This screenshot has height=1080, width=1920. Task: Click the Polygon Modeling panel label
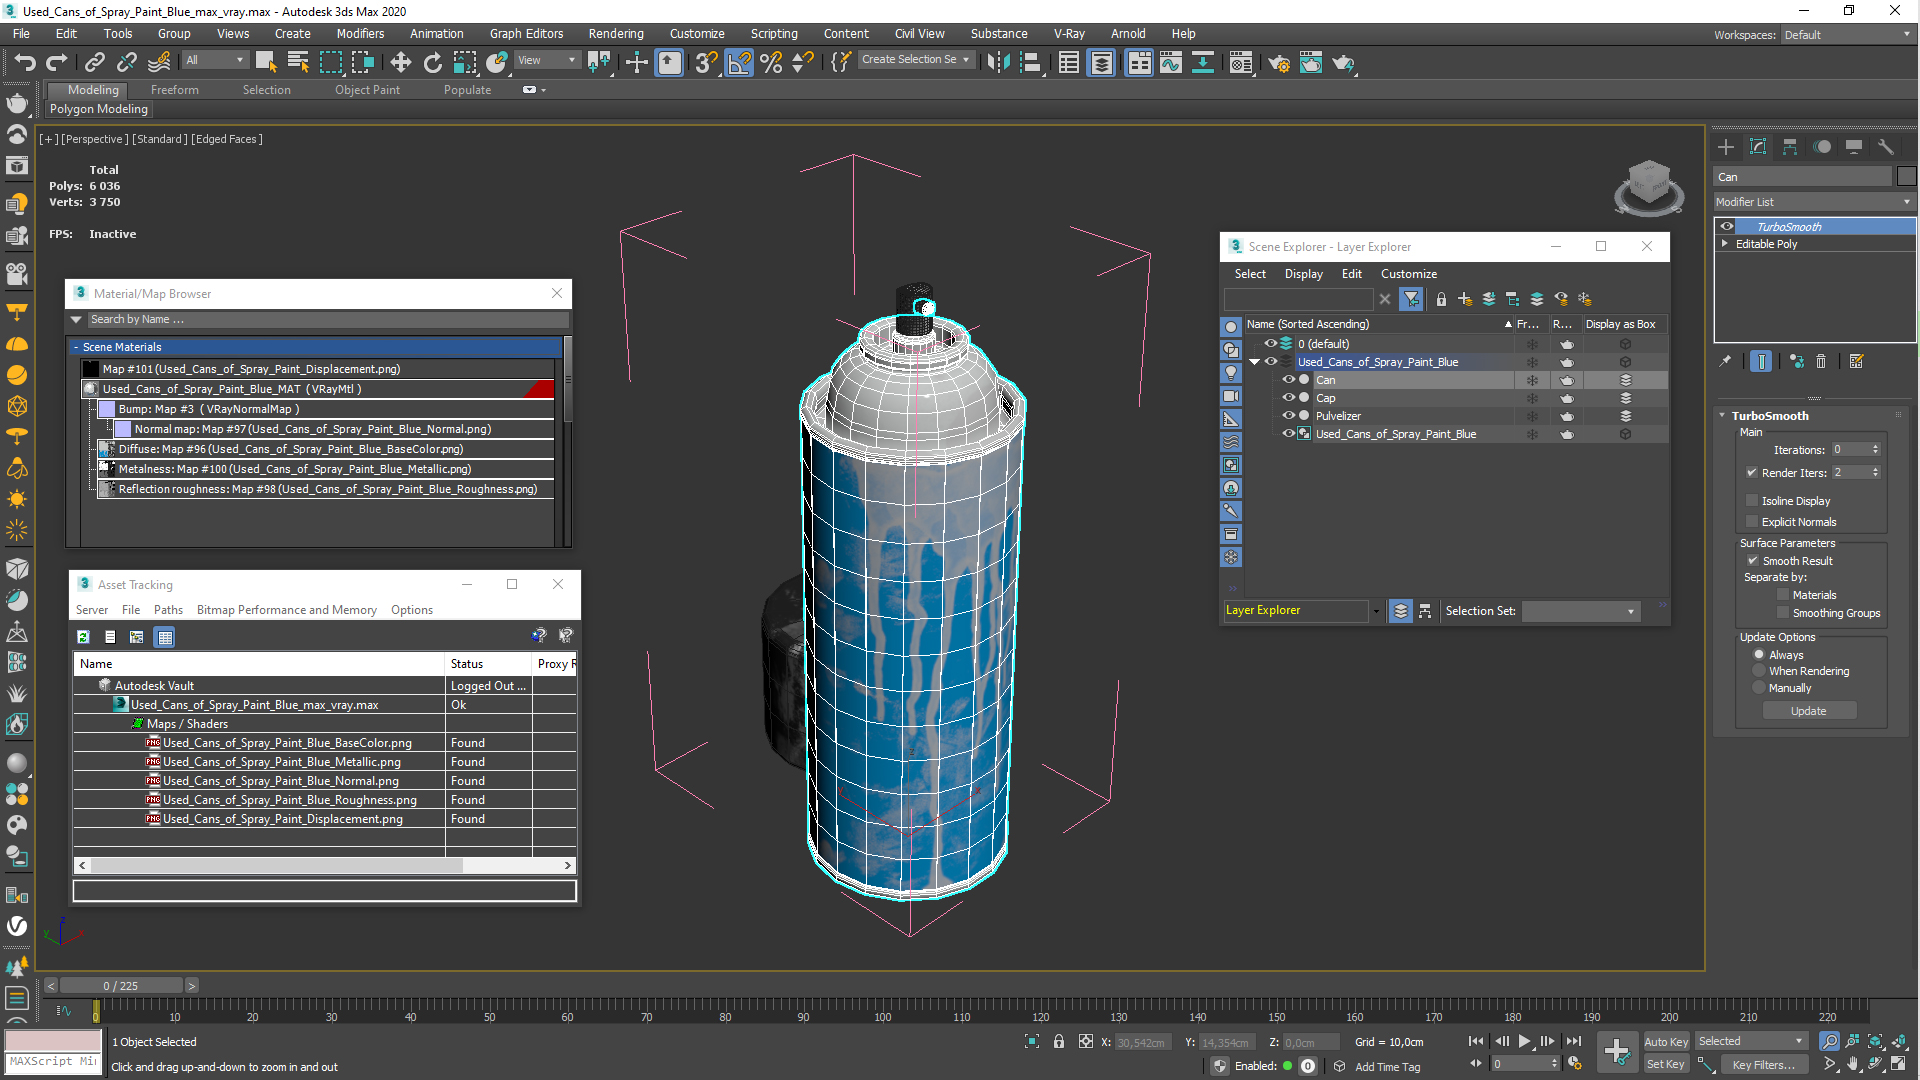click(x=99, y=109)
